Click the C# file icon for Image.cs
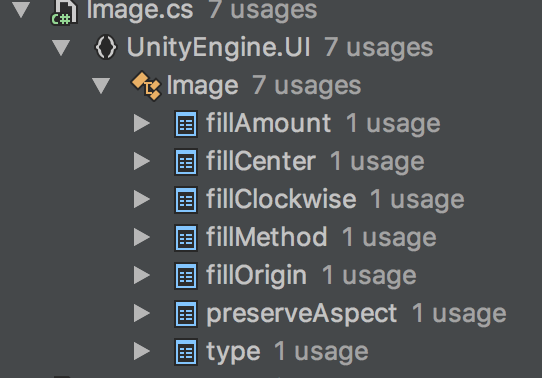 65,12
